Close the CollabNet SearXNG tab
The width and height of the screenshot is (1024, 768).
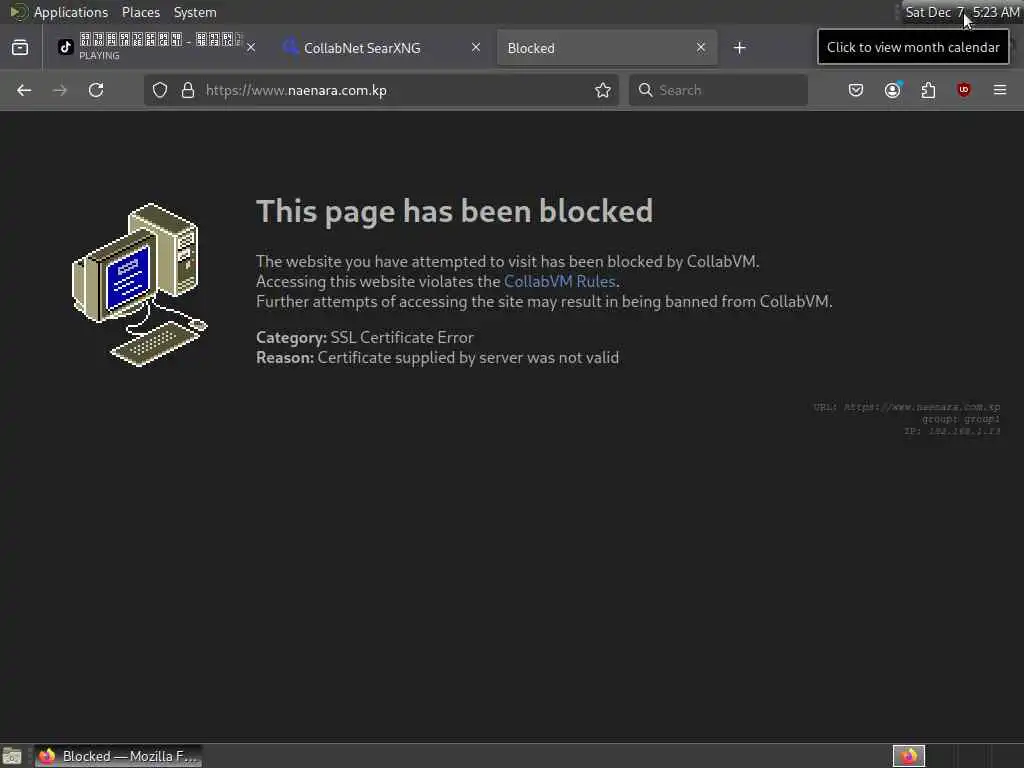tap(476, 47)
